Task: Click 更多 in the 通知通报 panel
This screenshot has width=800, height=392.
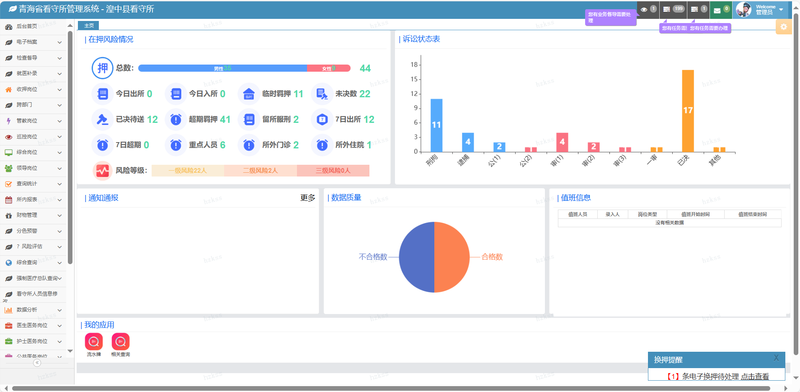Action: coord(308,198)
